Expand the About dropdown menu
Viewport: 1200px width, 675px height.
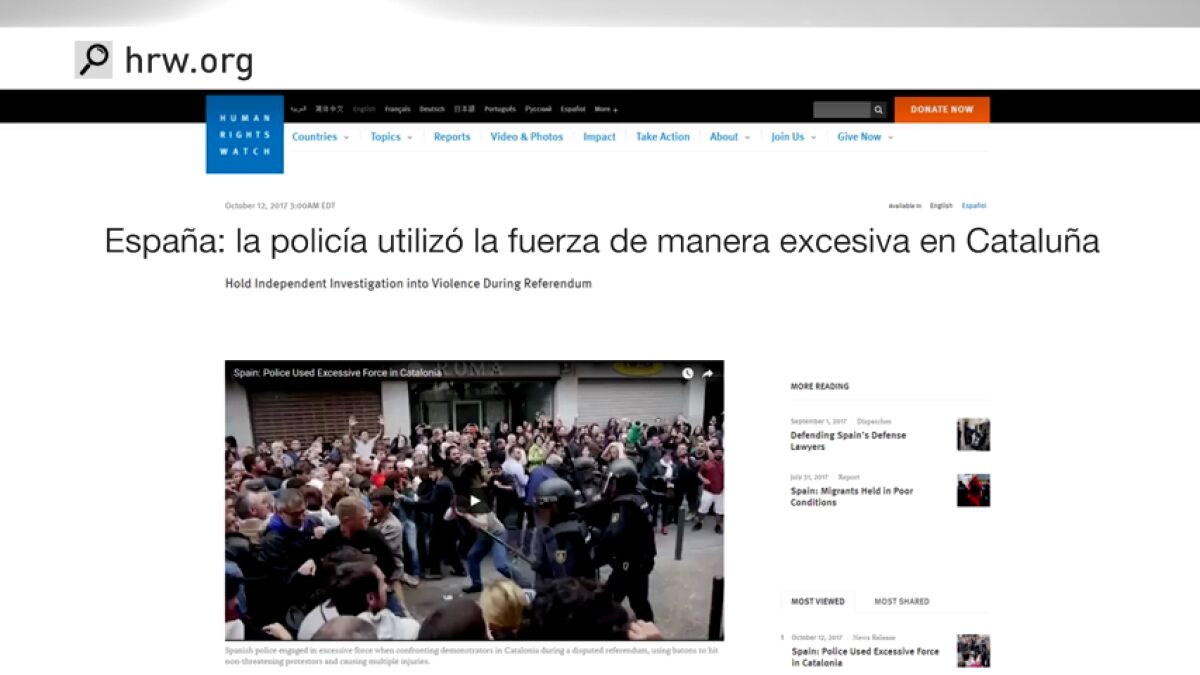click(729, 137)
